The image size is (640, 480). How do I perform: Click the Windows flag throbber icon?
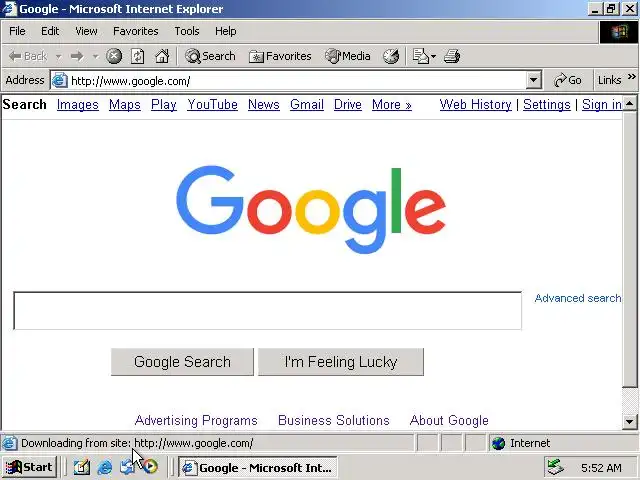[x=619, y=32]
